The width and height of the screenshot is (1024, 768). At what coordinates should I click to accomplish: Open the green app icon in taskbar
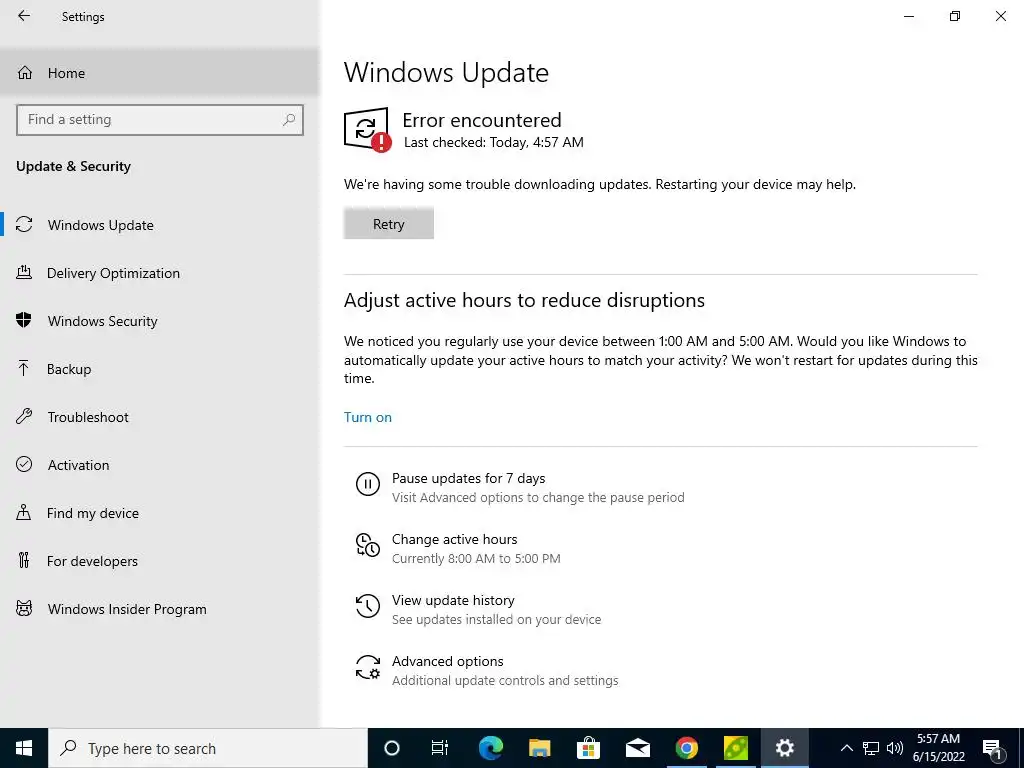pos(735,748)
